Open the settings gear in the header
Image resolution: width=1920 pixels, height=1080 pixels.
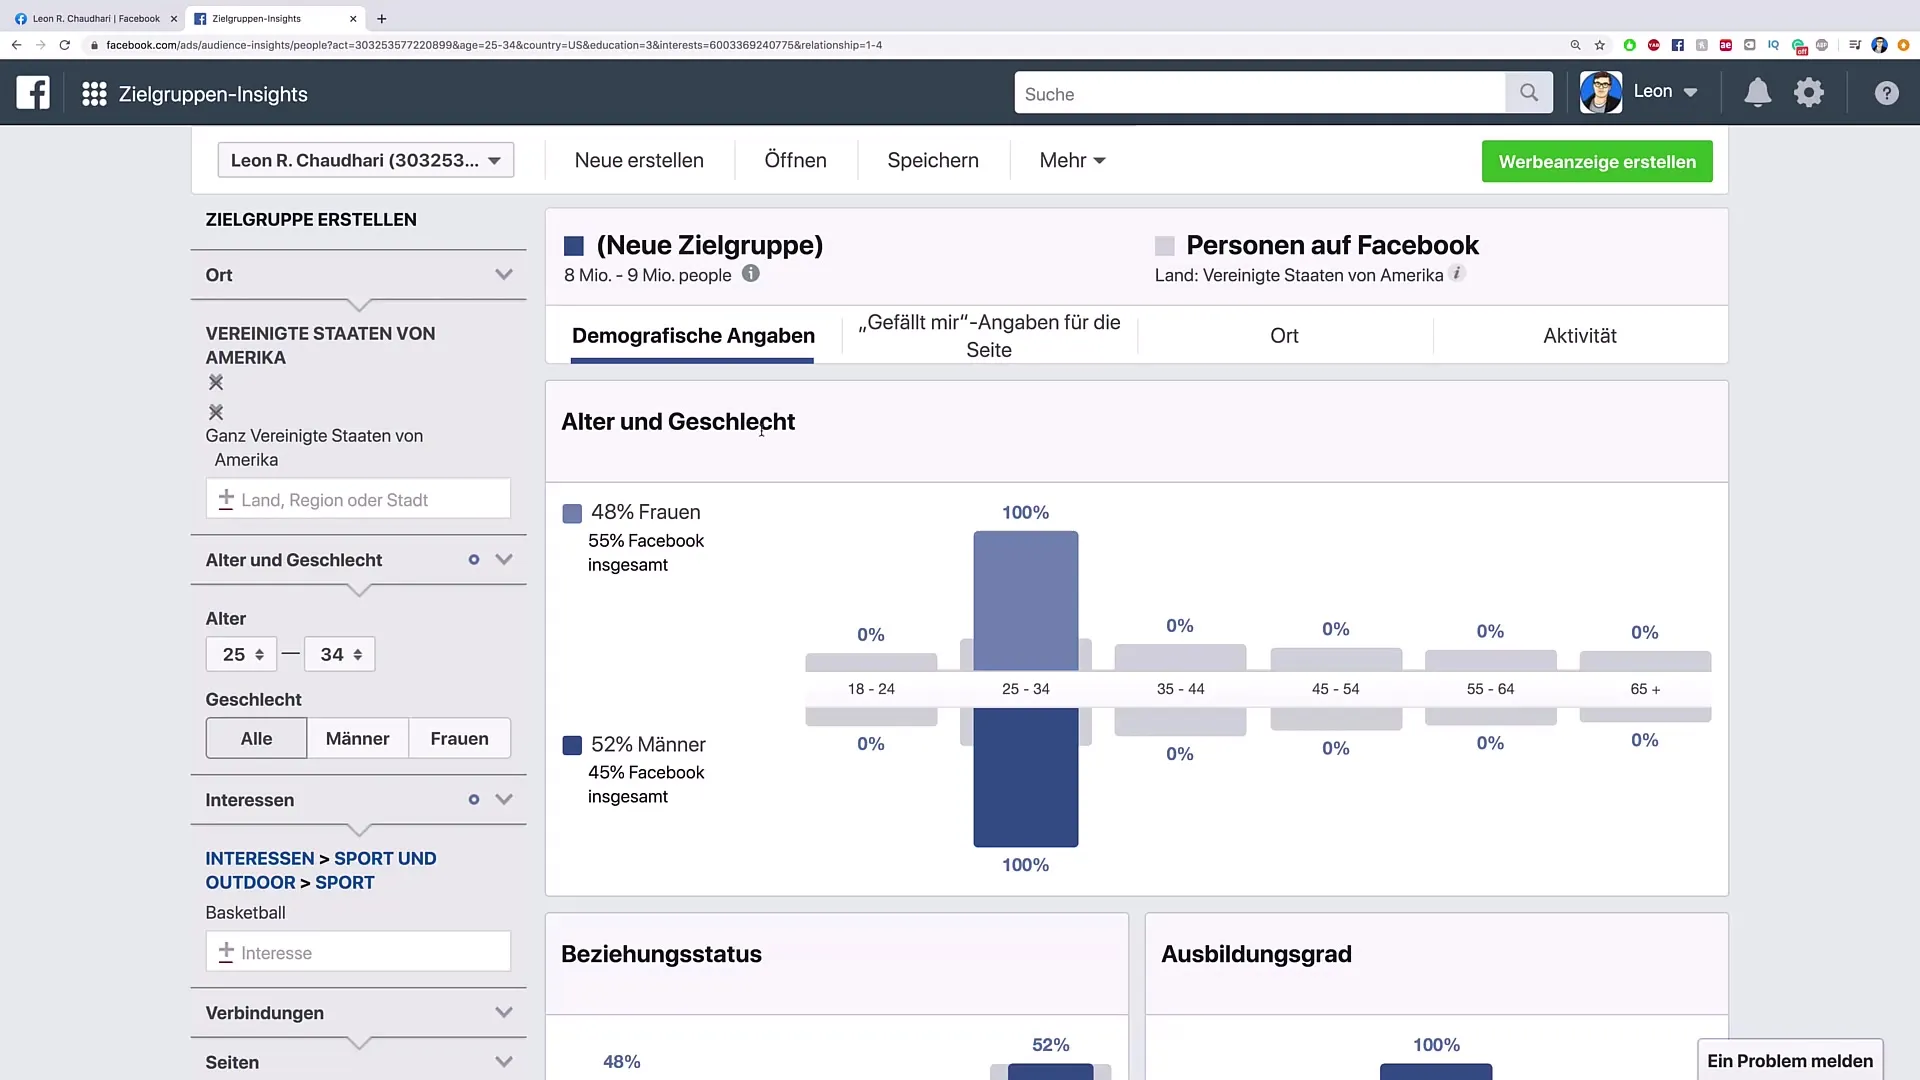tap(1809, 93)
